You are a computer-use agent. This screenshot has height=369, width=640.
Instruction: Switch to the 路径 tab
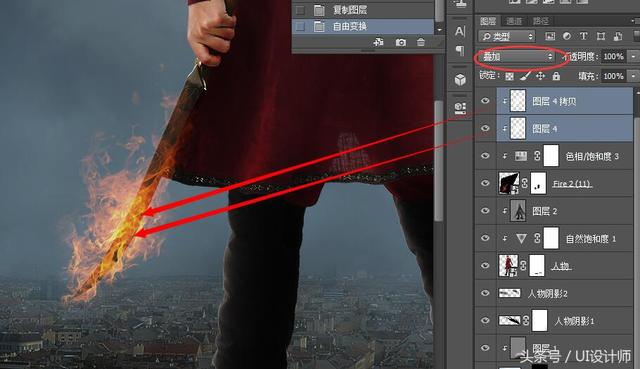coord(540,21)
